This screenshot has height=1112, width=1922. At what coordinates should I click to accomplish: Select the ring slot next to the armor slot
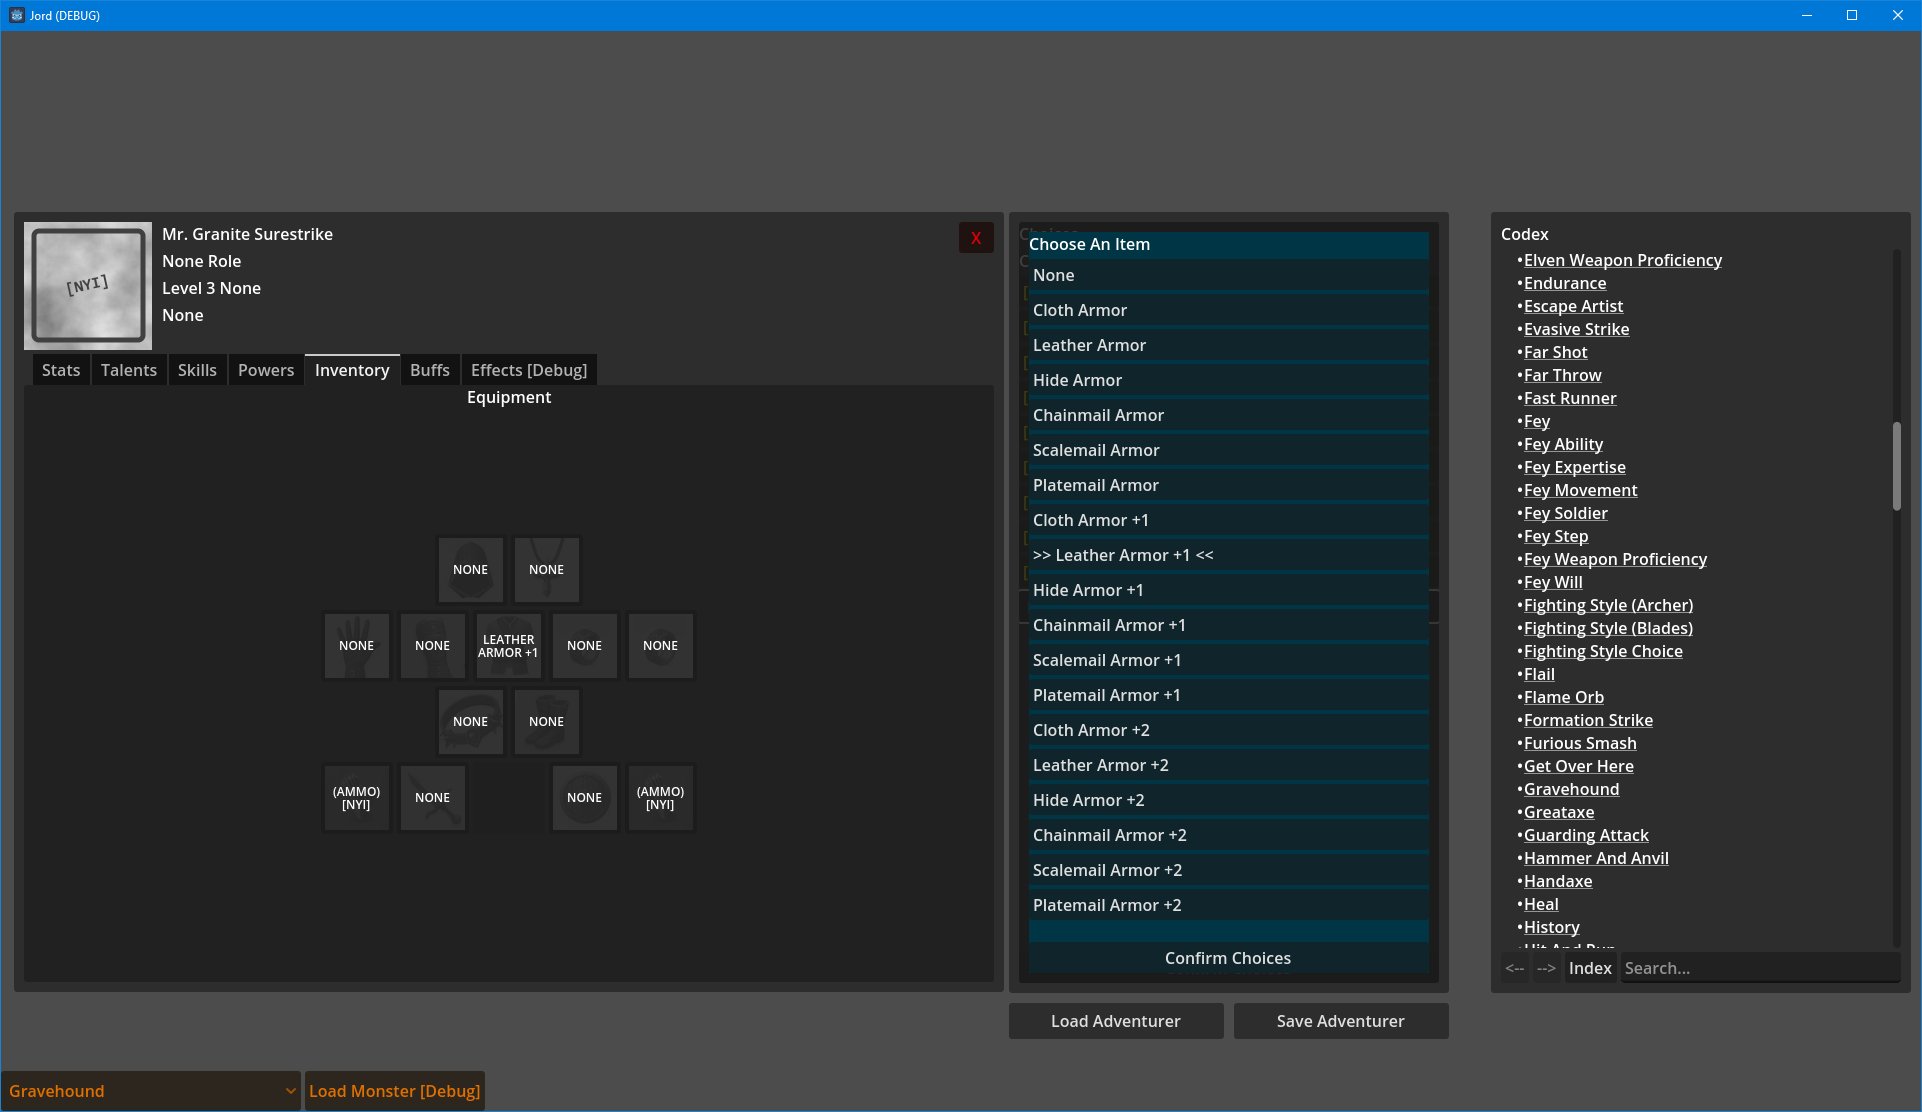click(x=584, y=646)
